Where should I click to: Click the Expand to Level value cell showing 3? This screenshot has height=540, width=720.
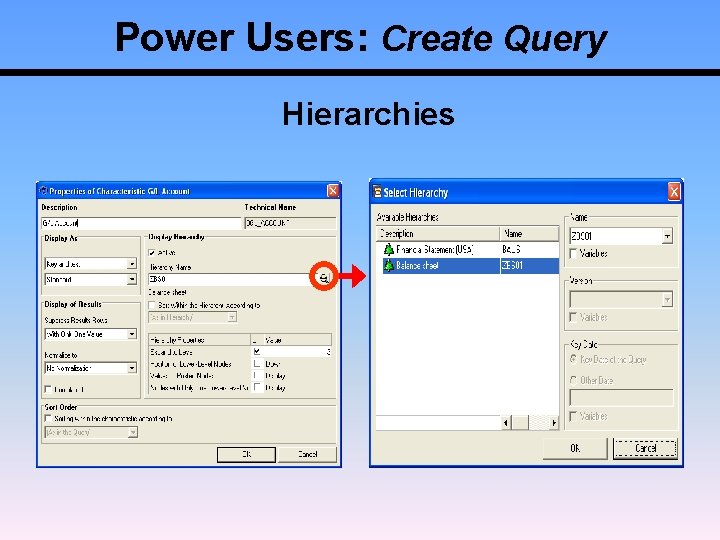click(297, 352)
